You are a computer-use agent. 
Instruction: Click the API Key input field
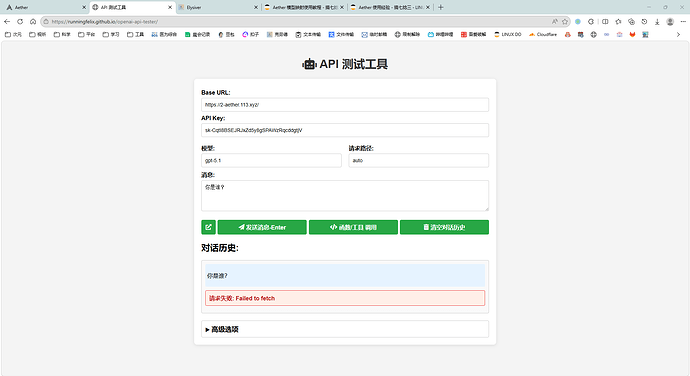coord(345,130)
